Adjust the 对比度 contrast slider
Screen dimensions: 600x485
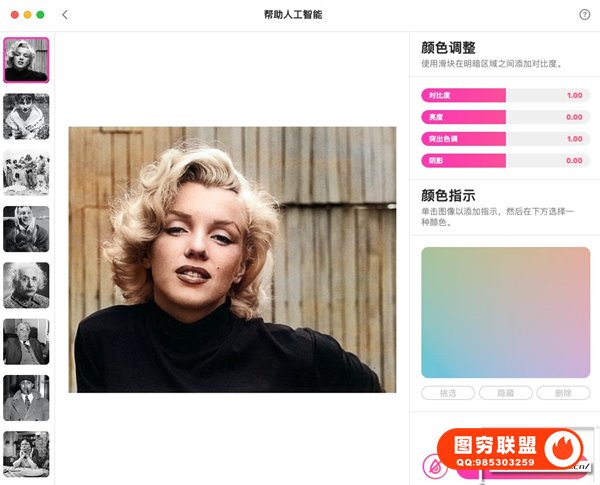pyautogui.click(x=505, y=95)
